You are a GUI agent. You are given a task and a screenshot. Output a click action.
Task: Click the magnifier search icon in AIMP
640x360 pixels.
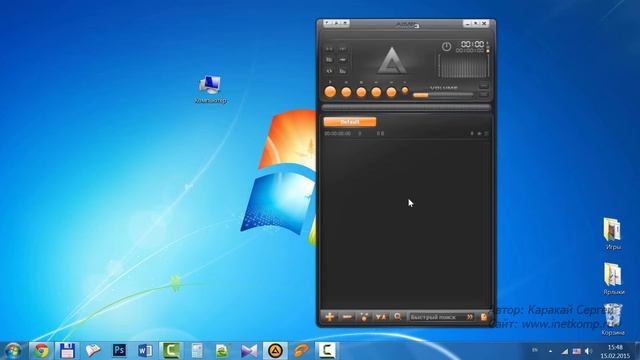click(x=398, y=317)
